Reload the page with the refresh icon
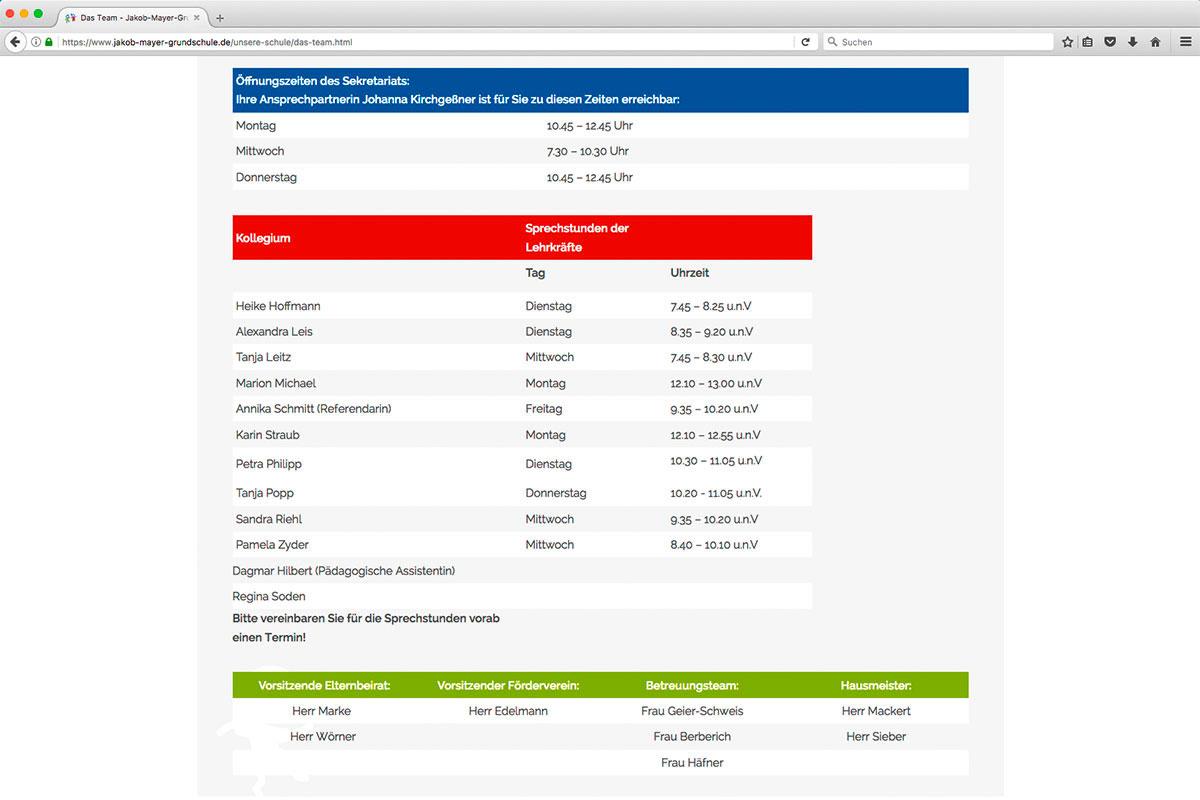 (805, 42)
